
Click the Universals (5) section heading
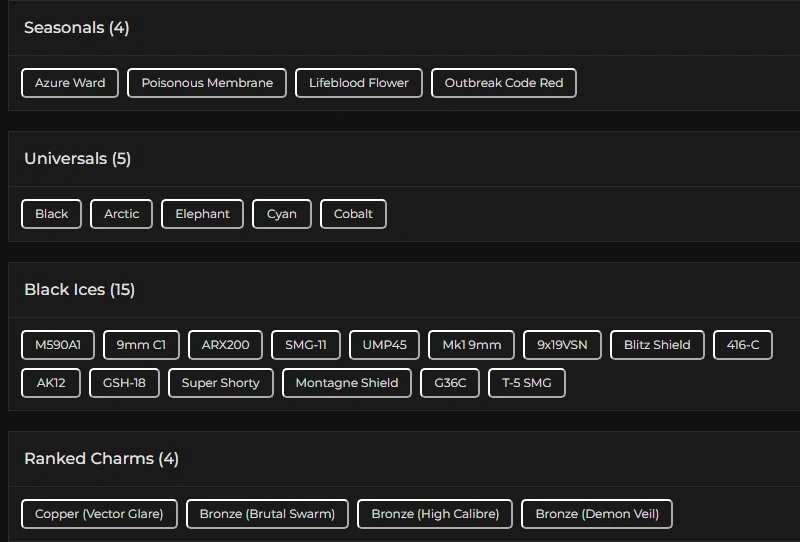tap(78, 159)
